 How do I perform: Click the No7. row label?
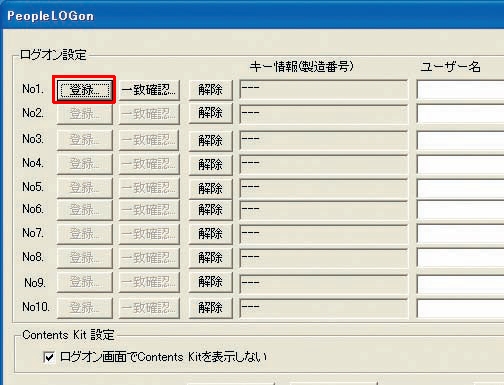(x=33, y=233)
